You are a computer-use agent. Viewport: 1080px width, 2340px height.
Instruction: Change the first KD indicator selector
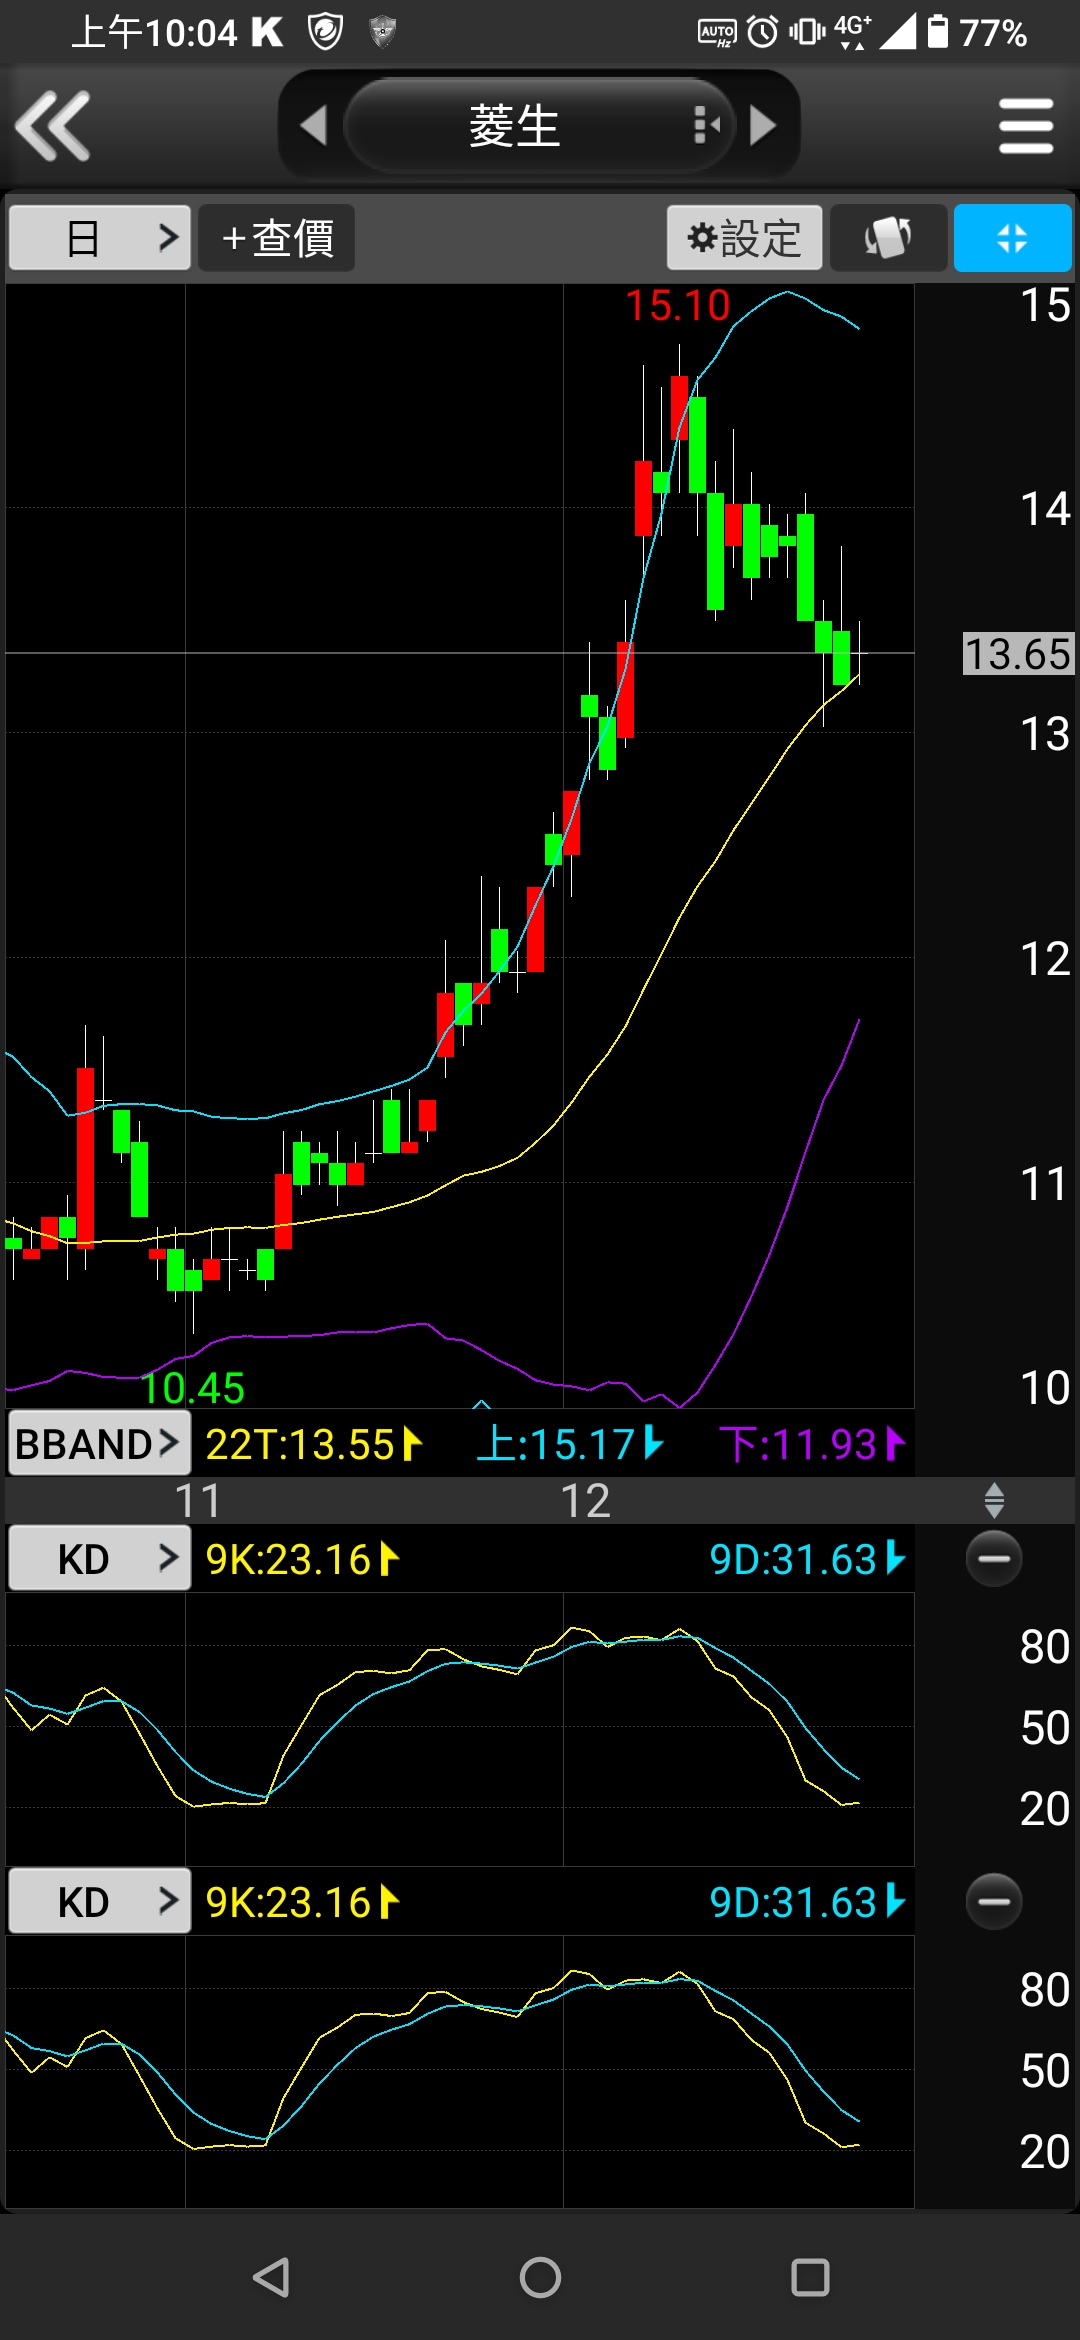pos(98,1559)
